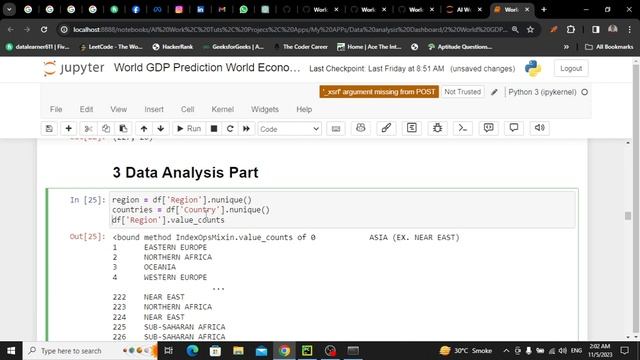Reload the page with the refresh button

coord(44,29)
